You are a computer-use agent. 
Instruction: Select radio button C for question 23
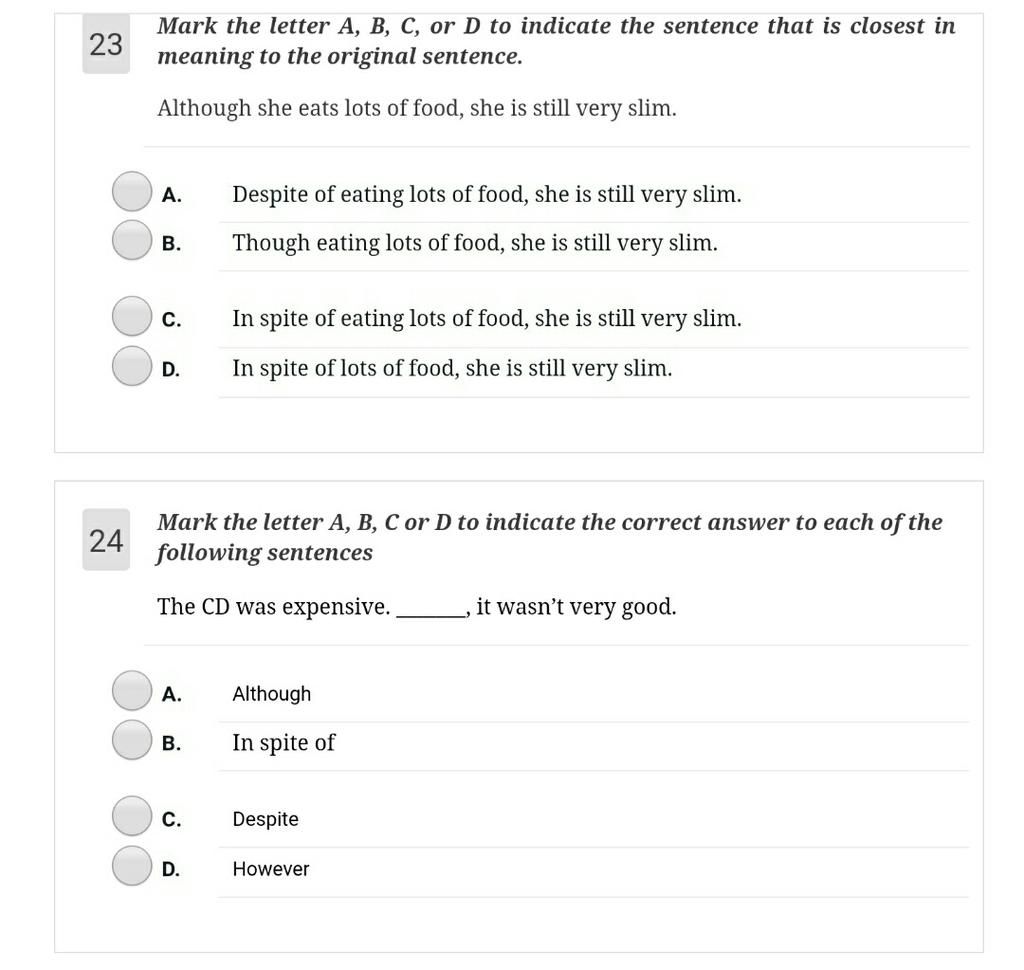132,316
